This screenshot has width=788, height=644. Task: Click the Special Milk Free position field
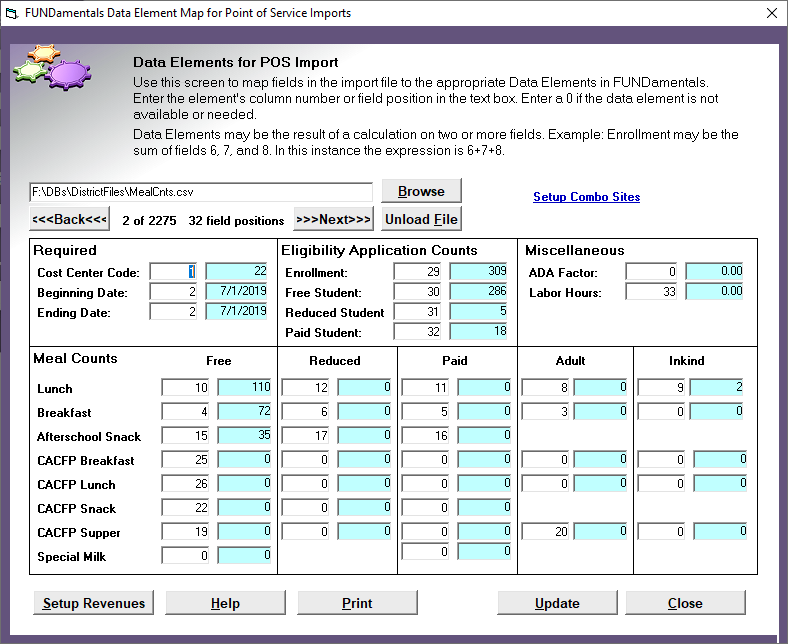185,556
